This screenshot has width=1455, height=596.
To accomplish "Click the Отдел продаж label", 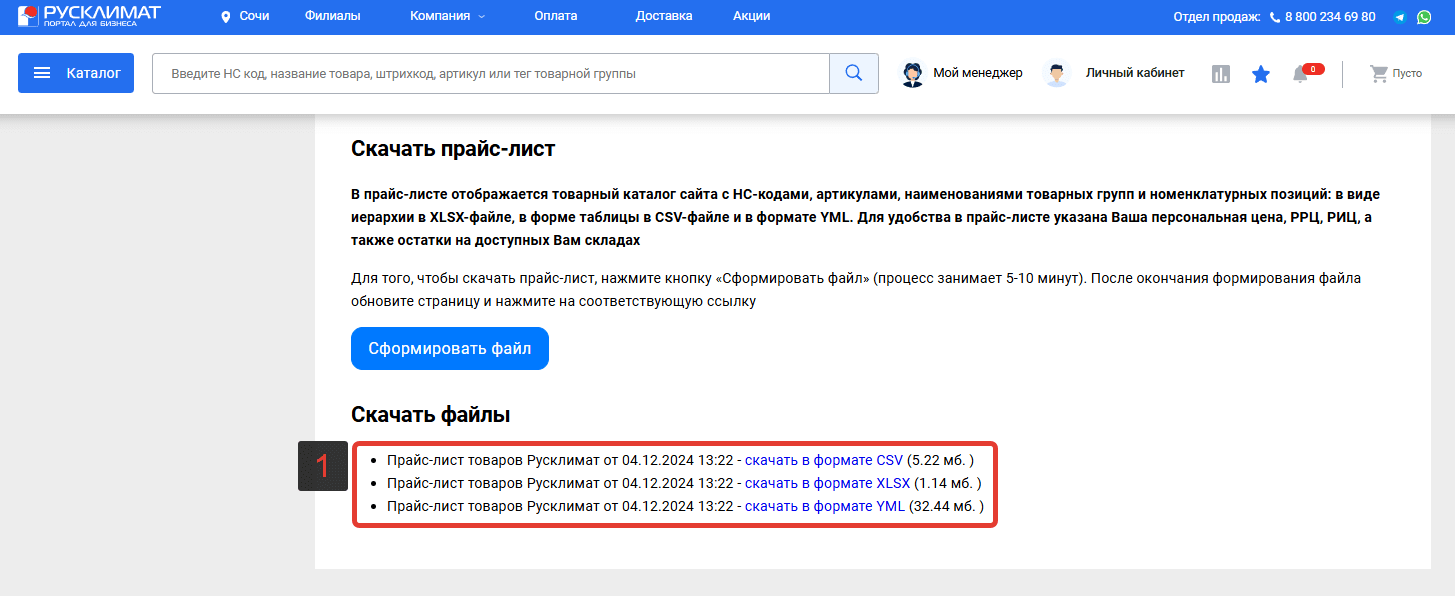I will point(1217,17).
